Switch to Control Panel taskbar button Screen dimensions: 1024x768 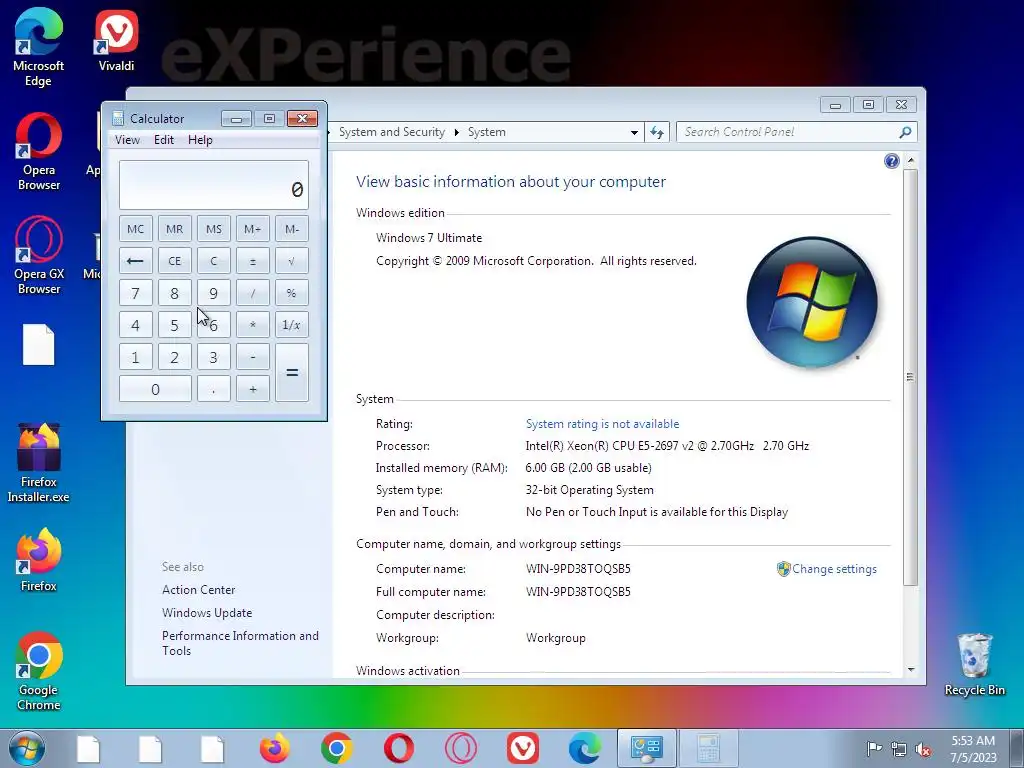[647, 748]
